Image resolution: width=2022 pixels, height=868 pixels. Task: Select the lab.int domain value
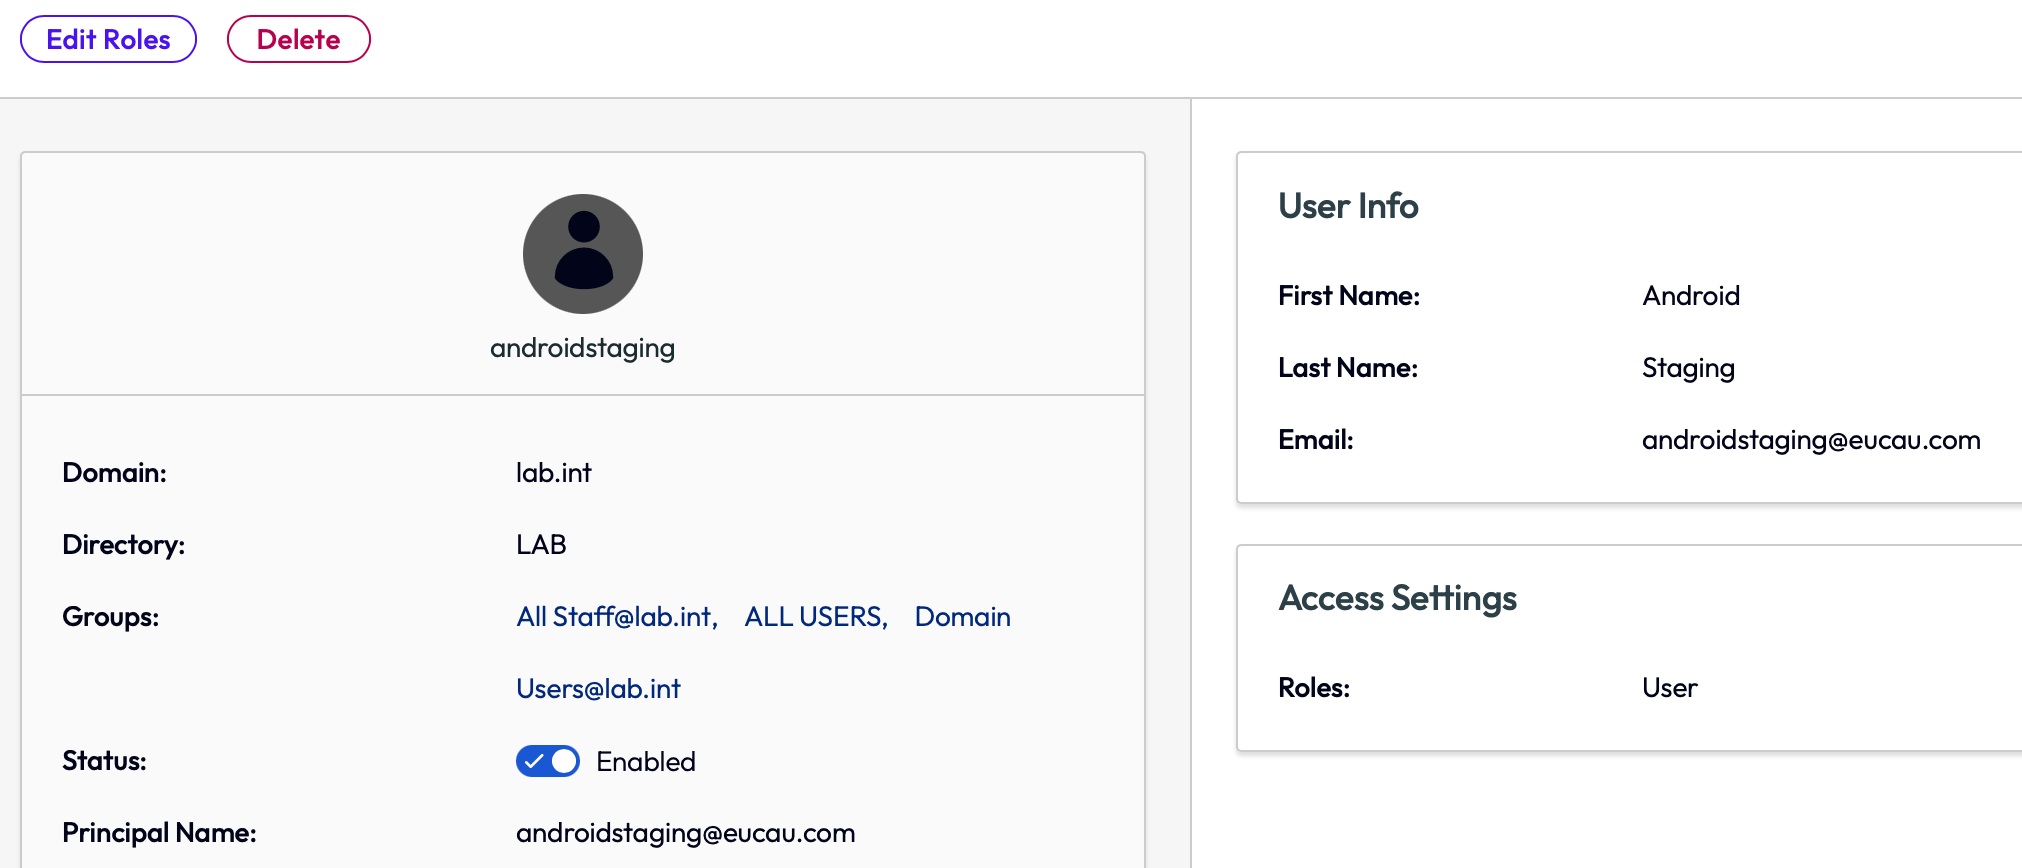tap(553, 473)
